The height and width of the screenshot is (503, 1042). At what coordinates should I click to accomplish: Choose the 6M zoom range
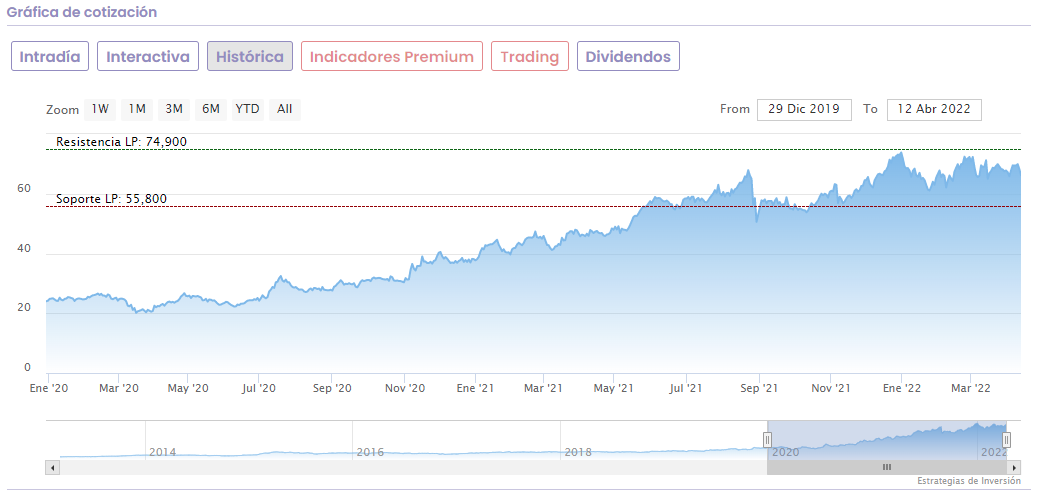coord(210,109)
